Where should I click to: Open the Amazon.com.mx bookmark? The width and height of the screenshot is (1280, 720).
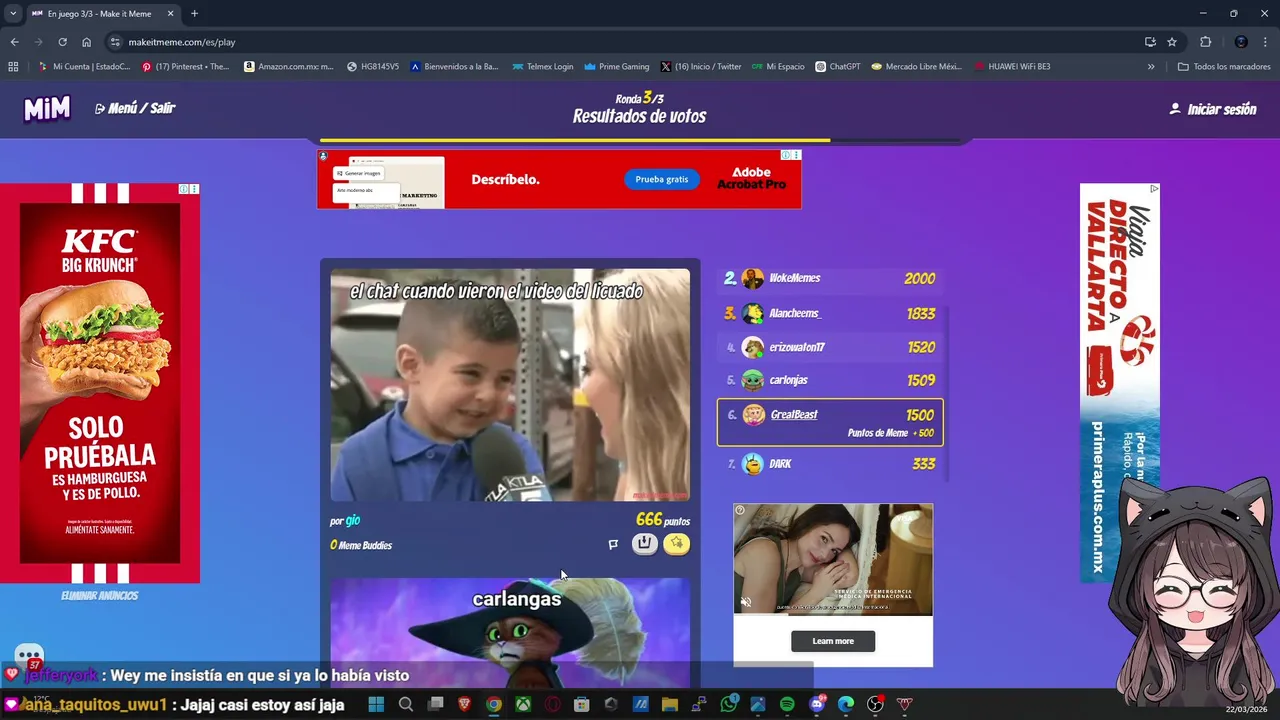(289, 67)
